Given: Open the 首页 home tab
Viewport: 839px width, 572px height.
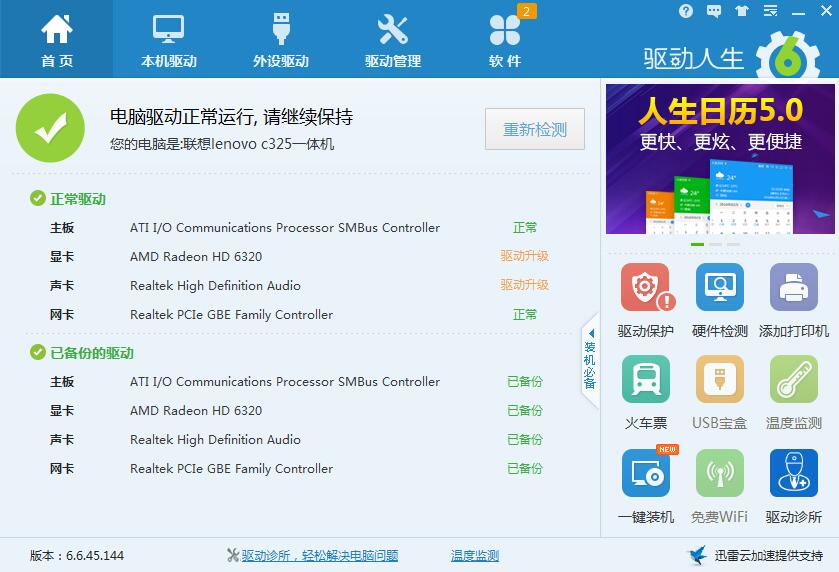Looking at the screenshot, I should coord(57,39).
